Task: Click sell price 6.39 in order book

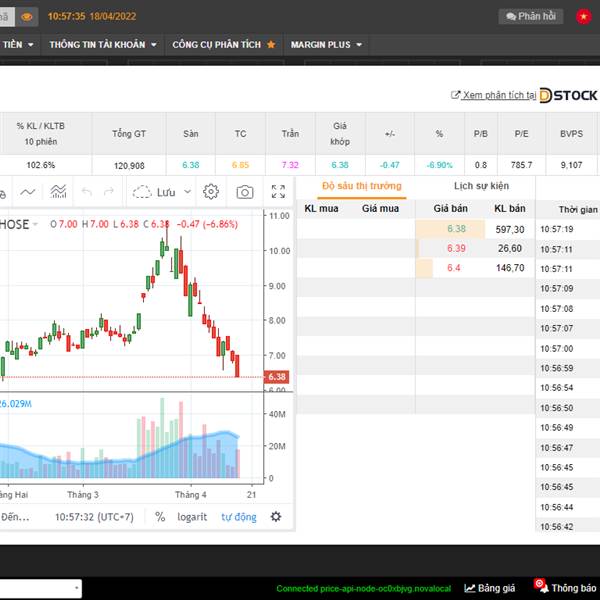Action: (x=456, y=248)
